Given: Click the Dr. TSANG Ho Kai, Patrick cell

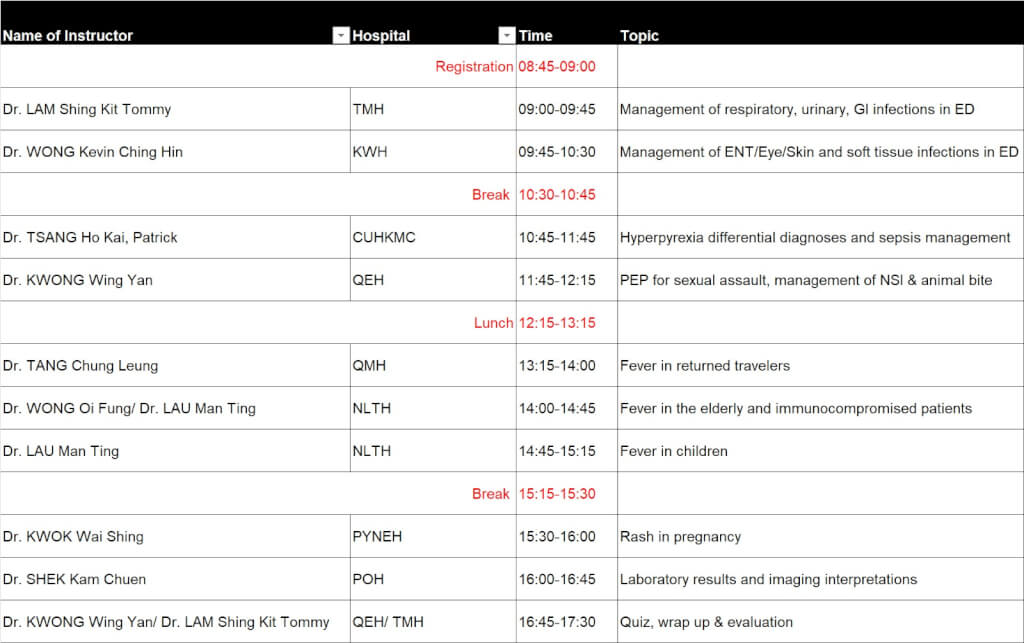Looking at the screenshot, I should pos(90,238).
